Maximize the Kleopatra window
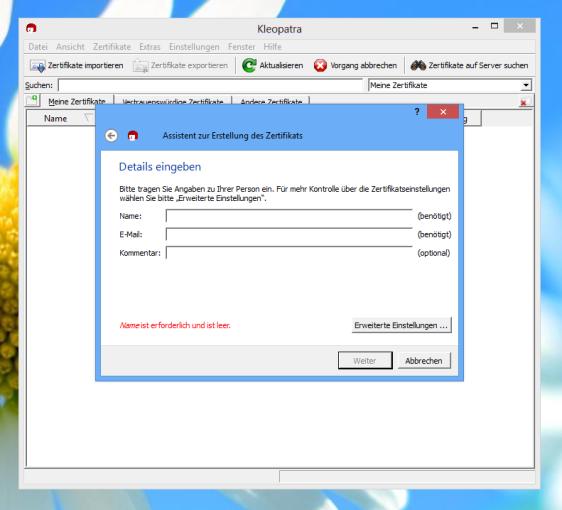562x510 pixels. point(494,26)
